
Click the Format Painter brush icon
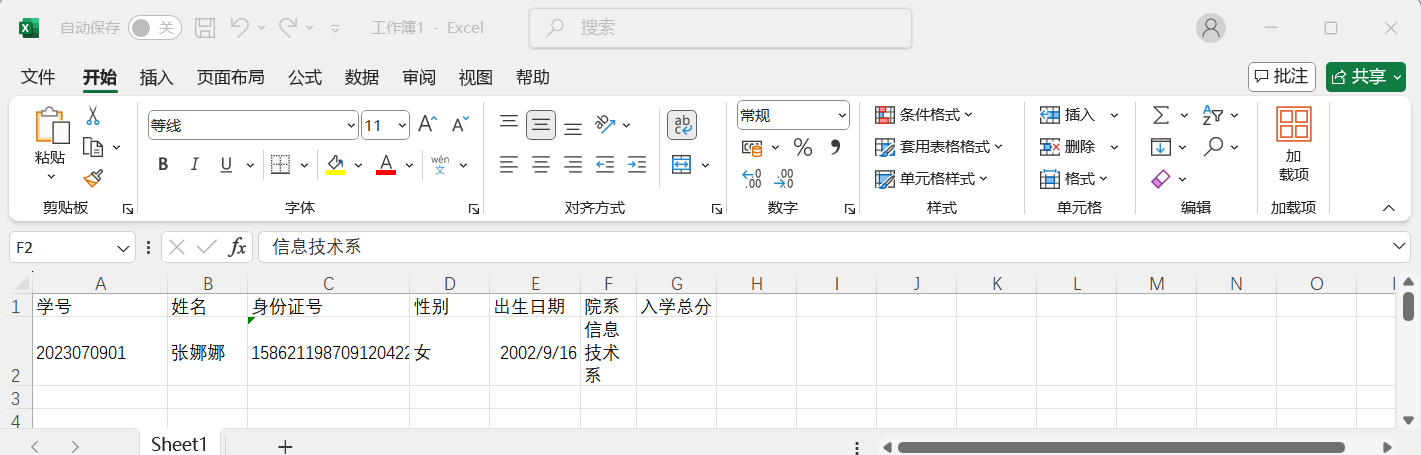(x=93, y=178)
